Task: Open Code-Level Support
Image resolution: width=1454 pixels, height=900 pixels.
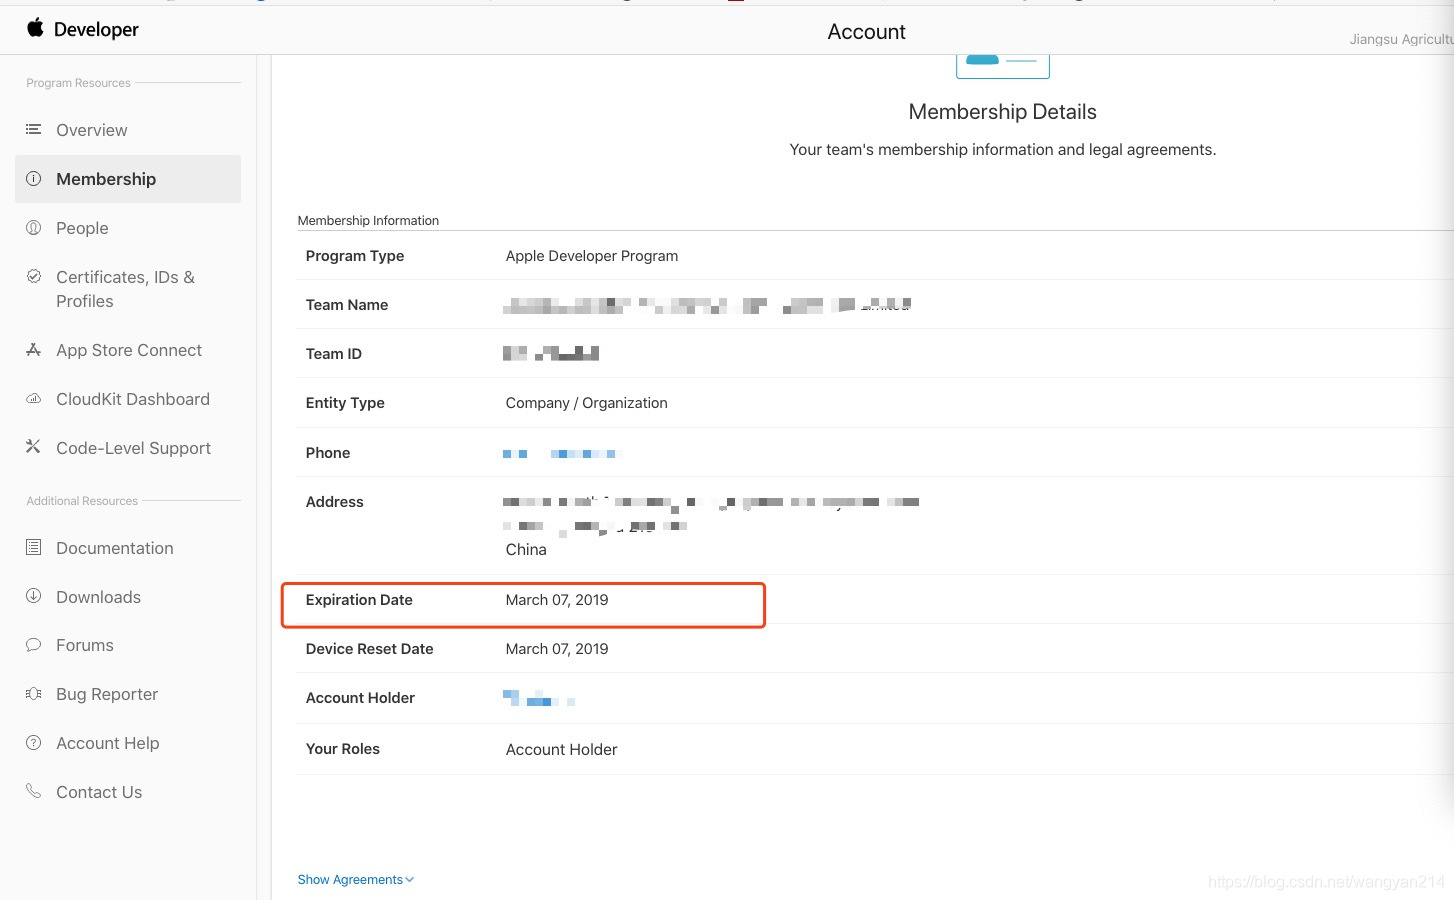Action: (133, 448)
